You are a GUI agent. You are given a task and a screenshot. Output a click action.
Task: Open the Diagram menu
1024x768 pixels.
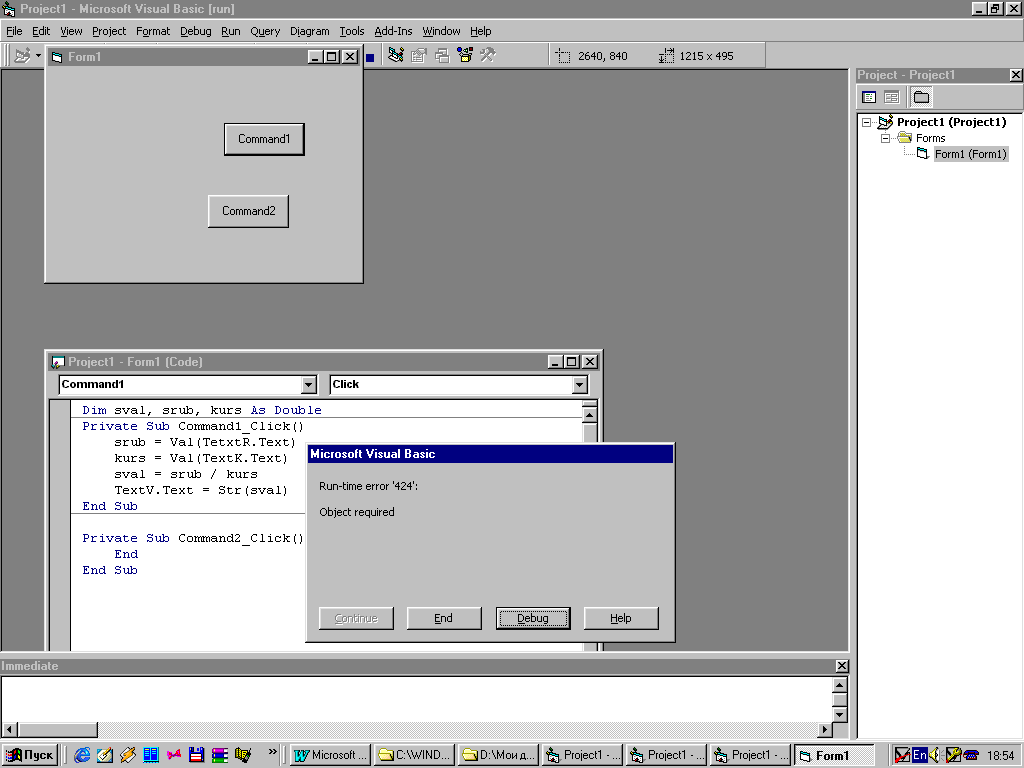pyautogui.click(x=310, y=31)
